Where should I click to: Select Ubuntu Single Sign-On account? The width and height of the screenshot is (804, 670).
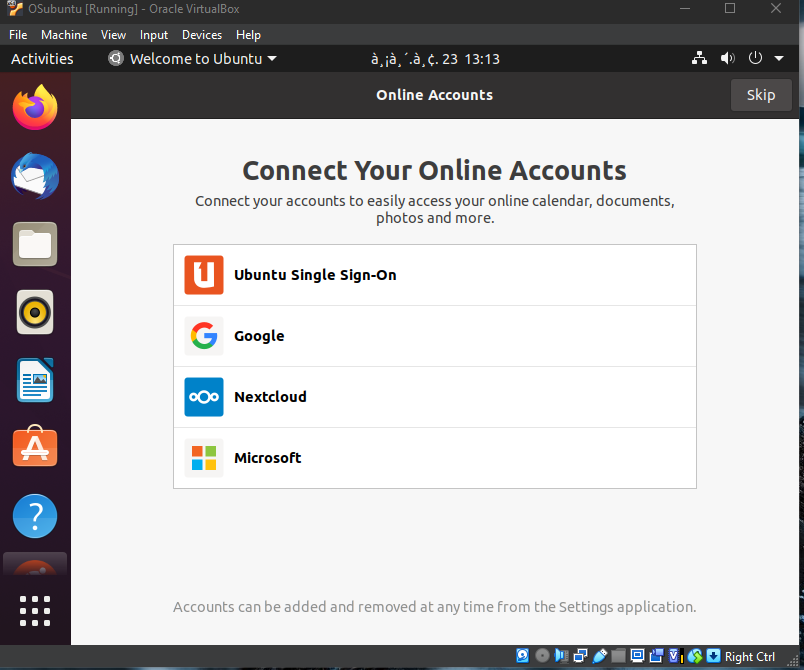(x=434, y=275)
